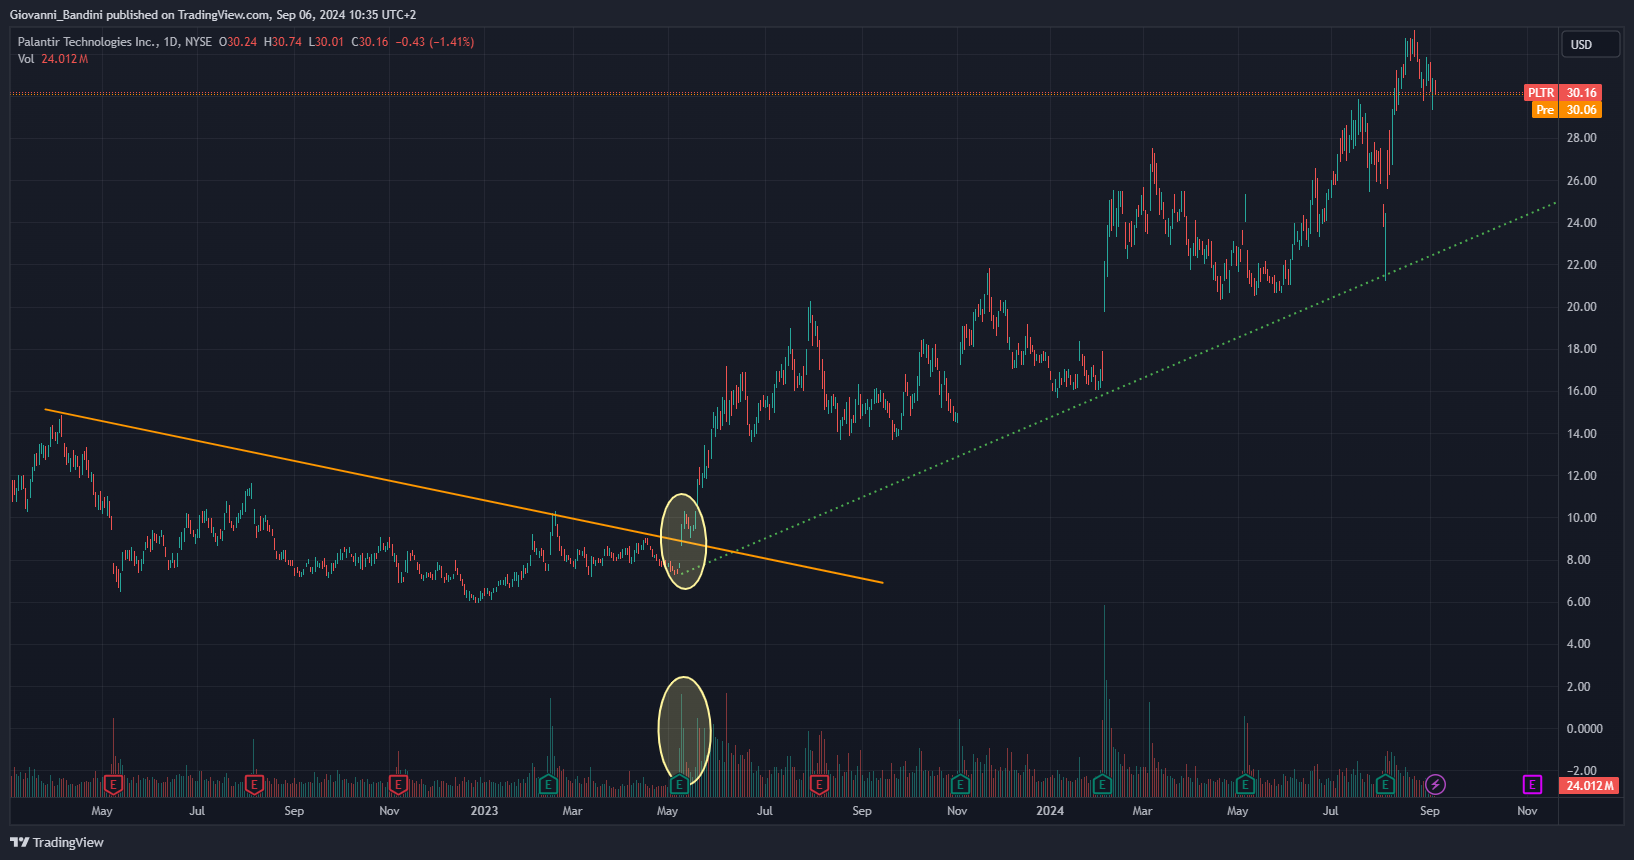The height and width of the screenshot is (860, 1634).
Task: Click the −0.43 (−1.41%) change value
Action: (434, 42)
